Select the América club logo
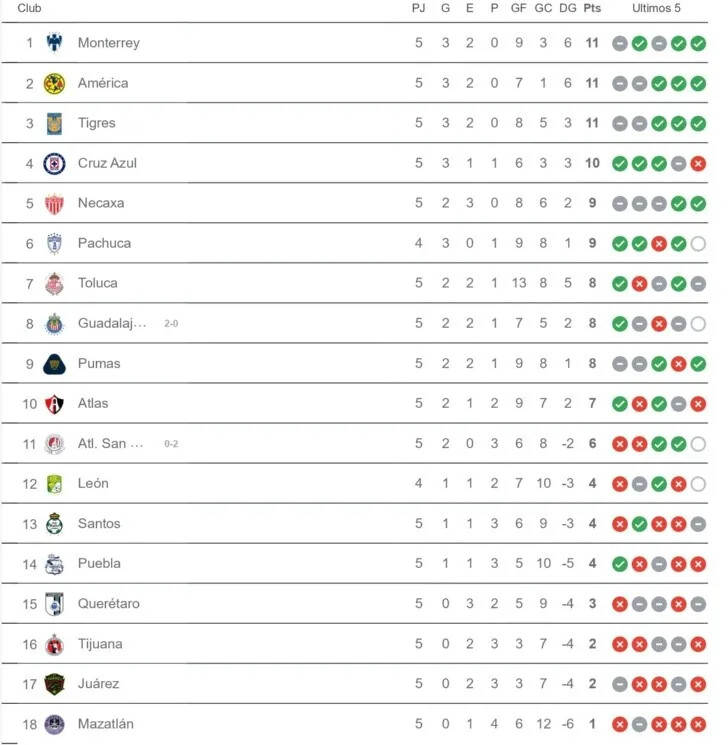Image resolution: width=728 pixels, height=745 pixels. click(54, 83)
